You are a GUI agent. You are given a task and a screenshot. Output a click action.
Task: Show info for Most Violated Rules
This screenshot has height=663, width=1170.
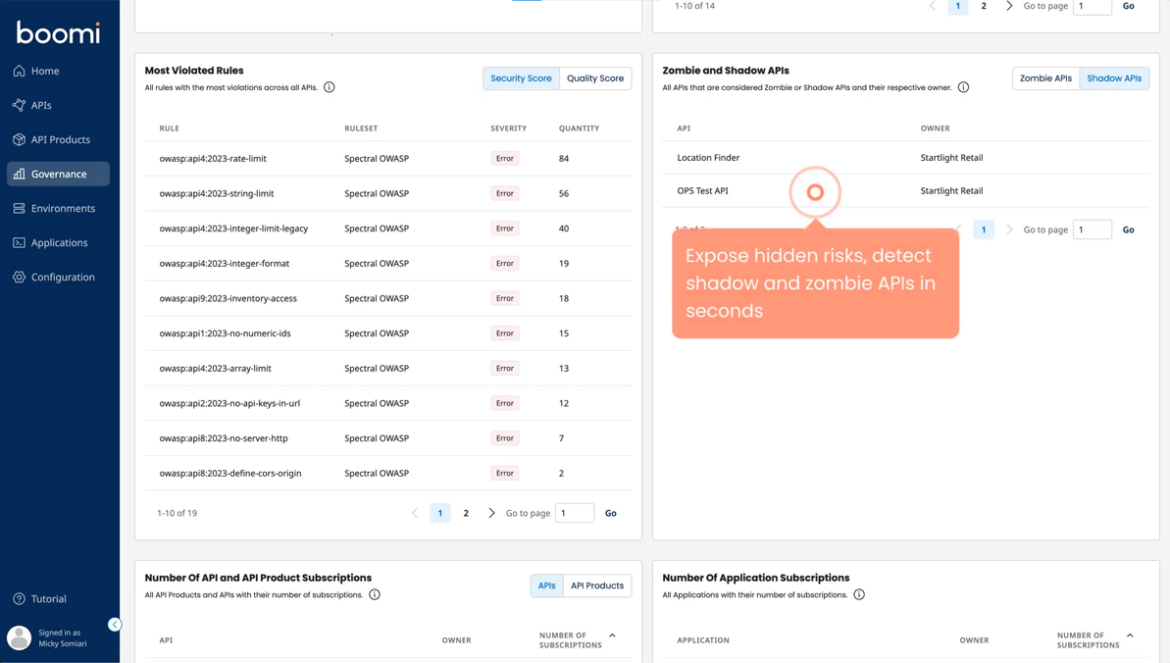(x=329, y=87)
